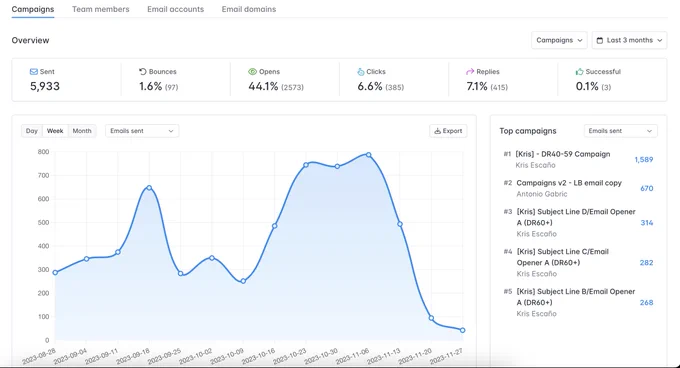Click the Export download icon
This screenshot has height=368, width=680.
click(438, 131)
